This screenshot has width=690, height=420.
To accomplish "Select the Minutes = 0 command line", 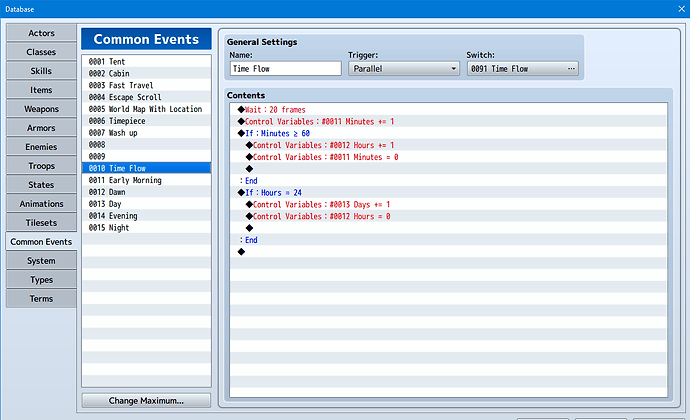I will 448,157.
